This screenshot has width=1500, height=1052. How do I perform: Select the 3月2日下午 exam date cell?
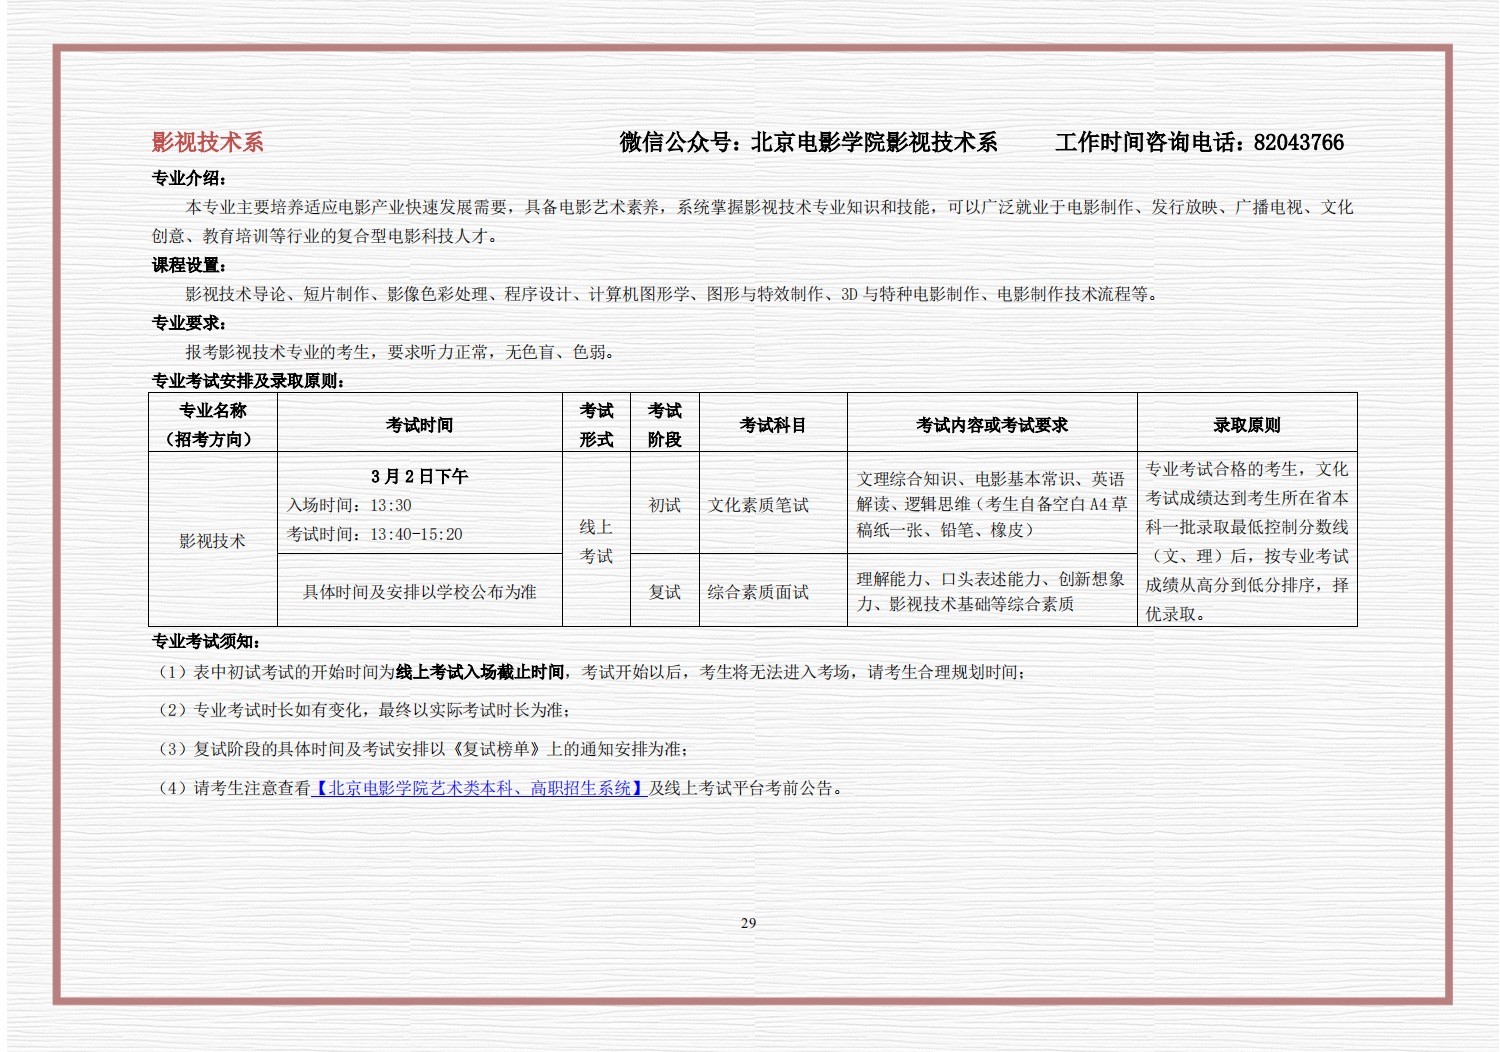coord(419,476)
